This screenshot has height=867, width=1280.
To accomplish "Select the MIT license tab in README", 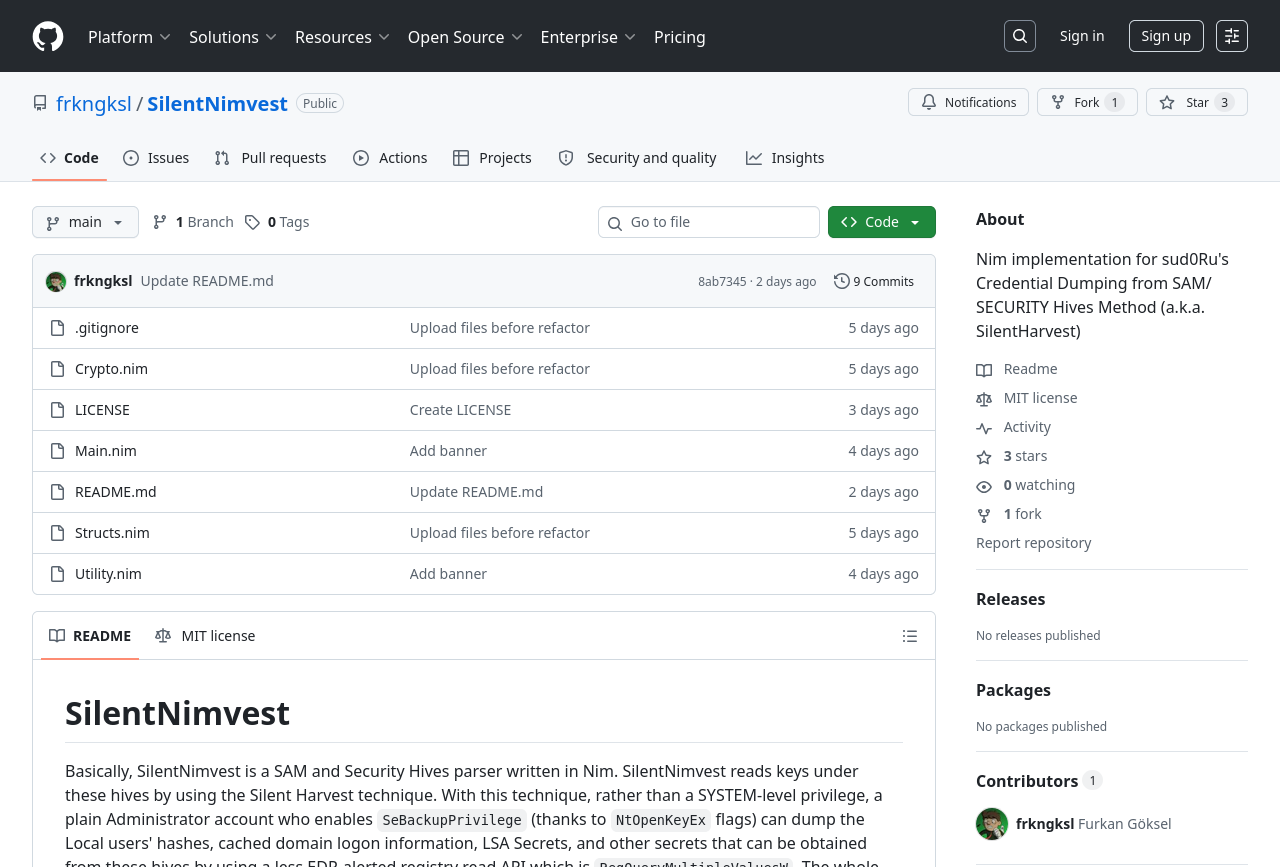I will [x=205, y=636].
